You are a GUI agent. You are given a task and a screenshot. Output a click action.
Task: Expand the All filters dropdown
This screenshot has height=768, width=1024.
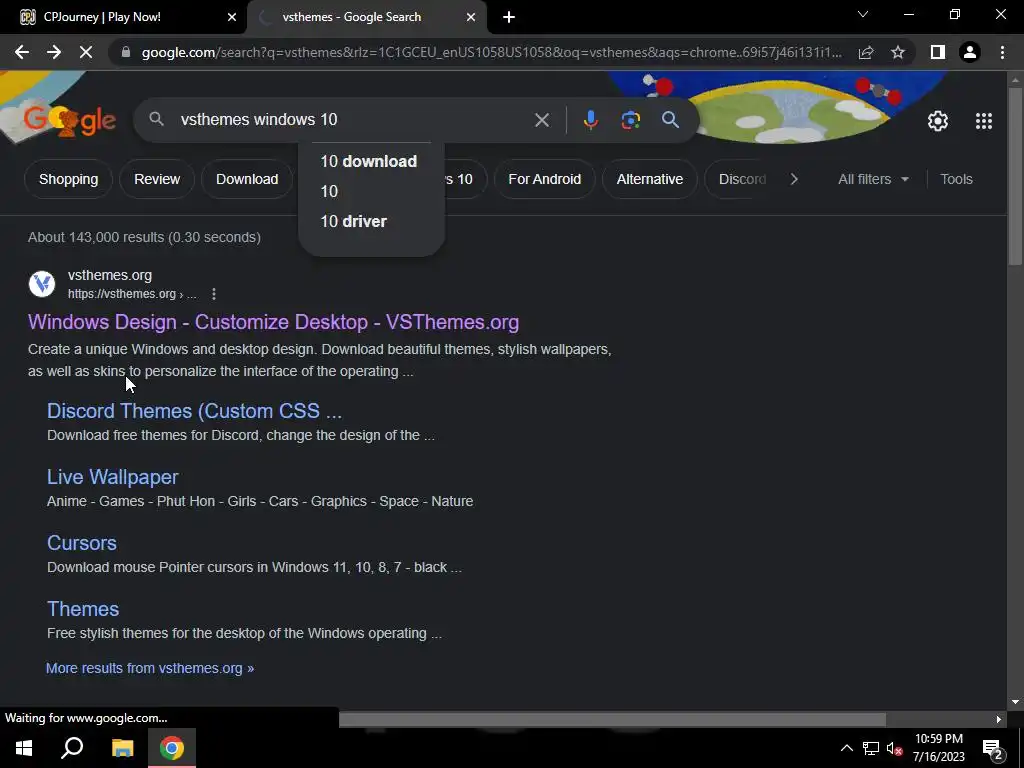pos(873,179)
